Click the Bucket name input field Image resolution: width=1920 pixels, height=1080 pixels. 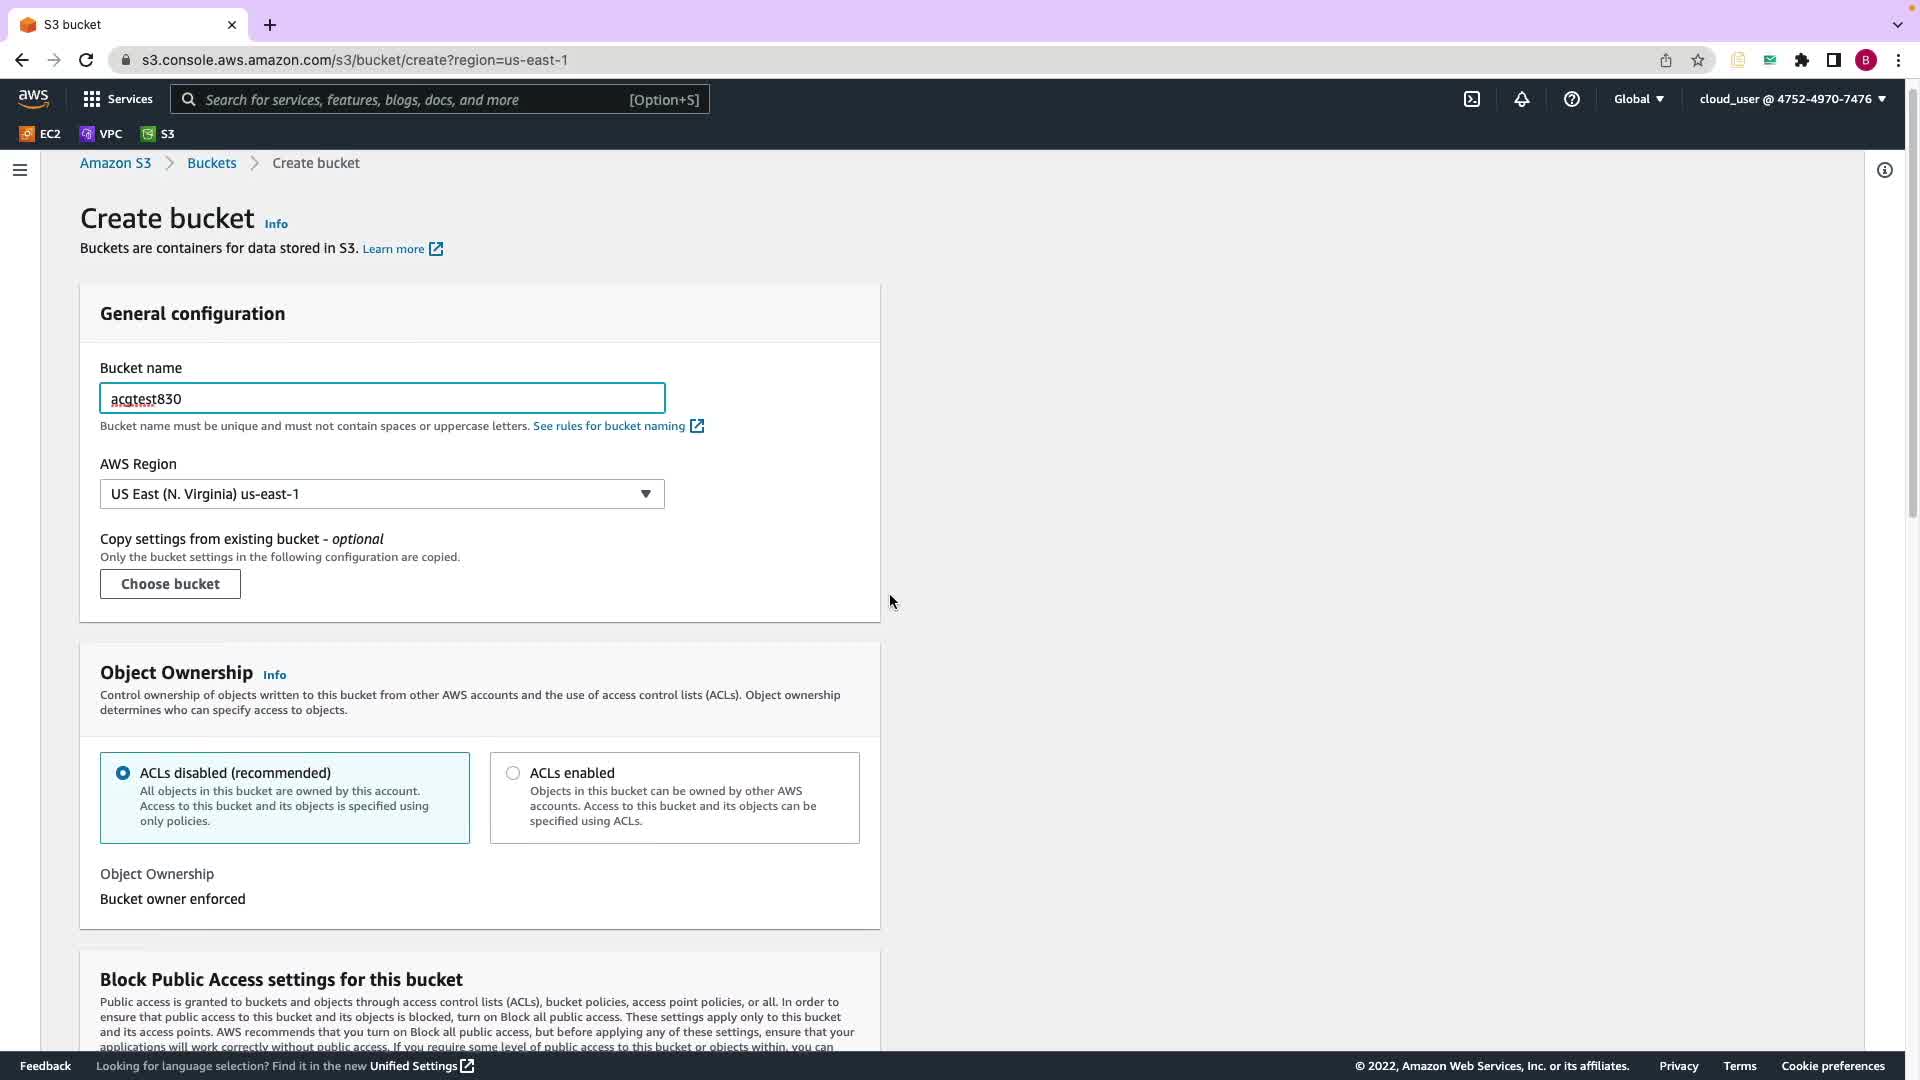click(382, 399)
